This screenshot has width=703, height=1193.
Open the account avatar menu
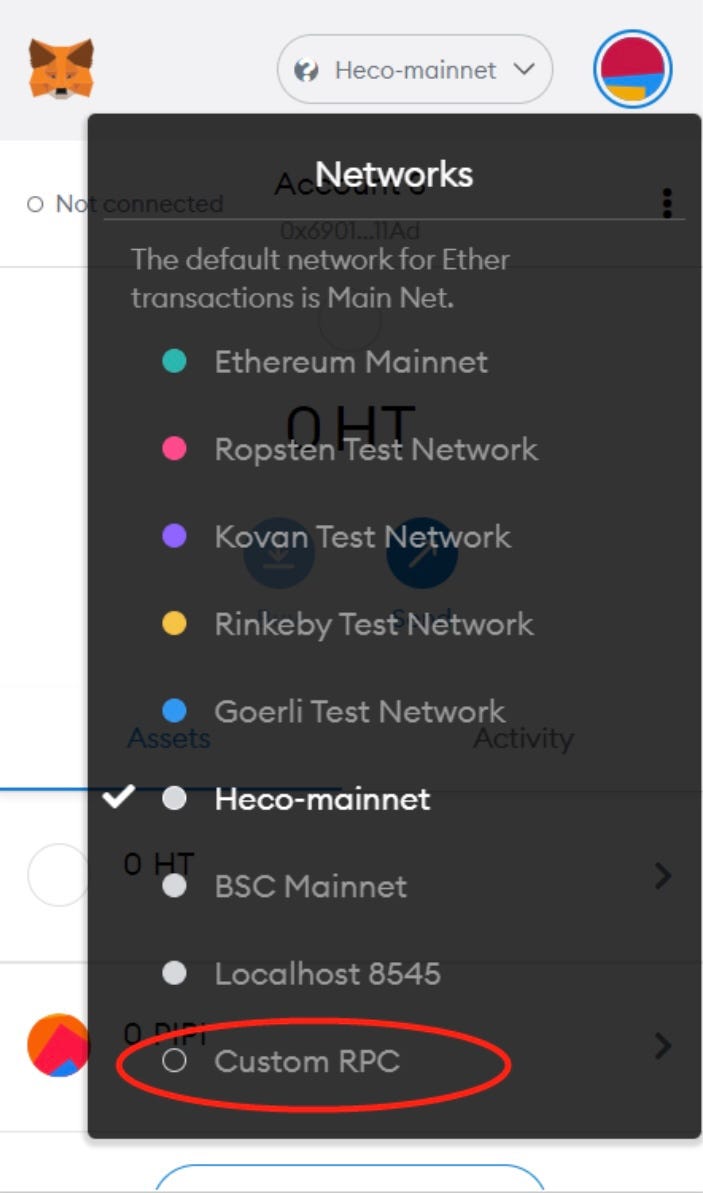(x=633, y=69)
